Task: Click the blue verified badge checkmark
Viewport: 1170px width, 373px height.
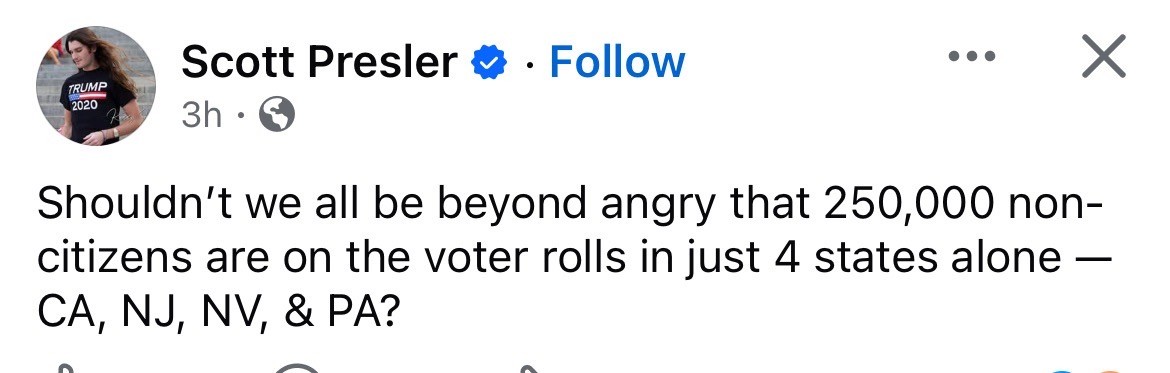Action: tap(489, 64)
